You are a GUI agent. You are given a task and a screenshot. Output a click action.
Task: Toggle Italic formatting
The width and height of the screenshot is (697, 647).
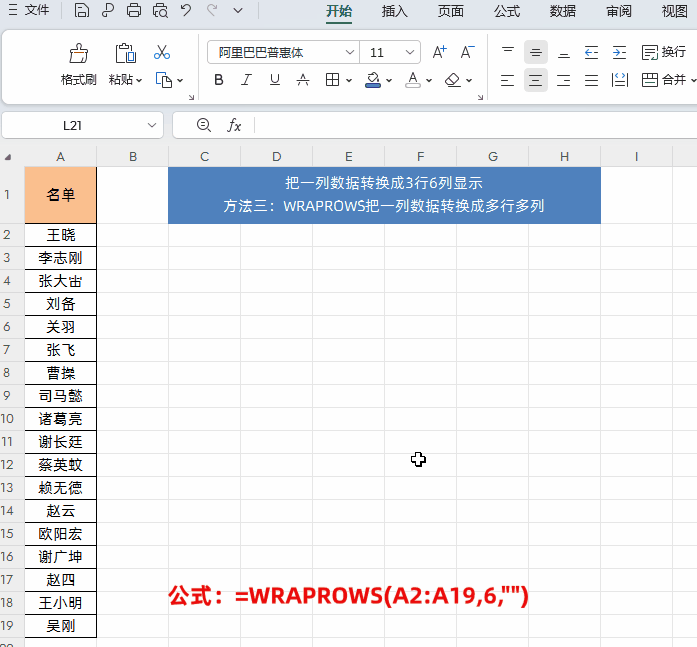pos(247,80)
